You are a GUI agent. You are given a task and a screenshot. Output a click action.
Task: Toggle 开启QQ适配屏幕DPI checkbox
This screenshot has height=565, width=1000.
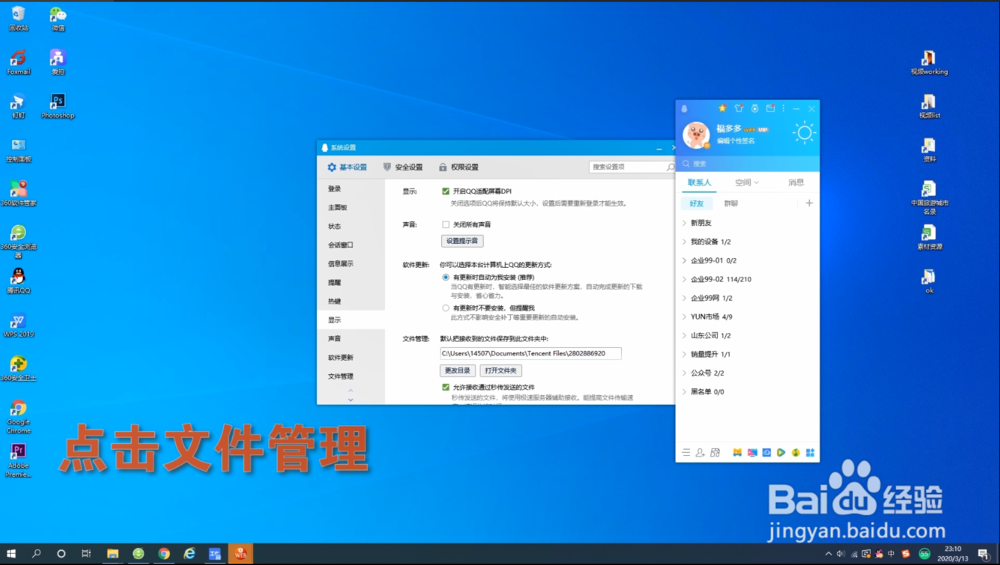point(446,191)
